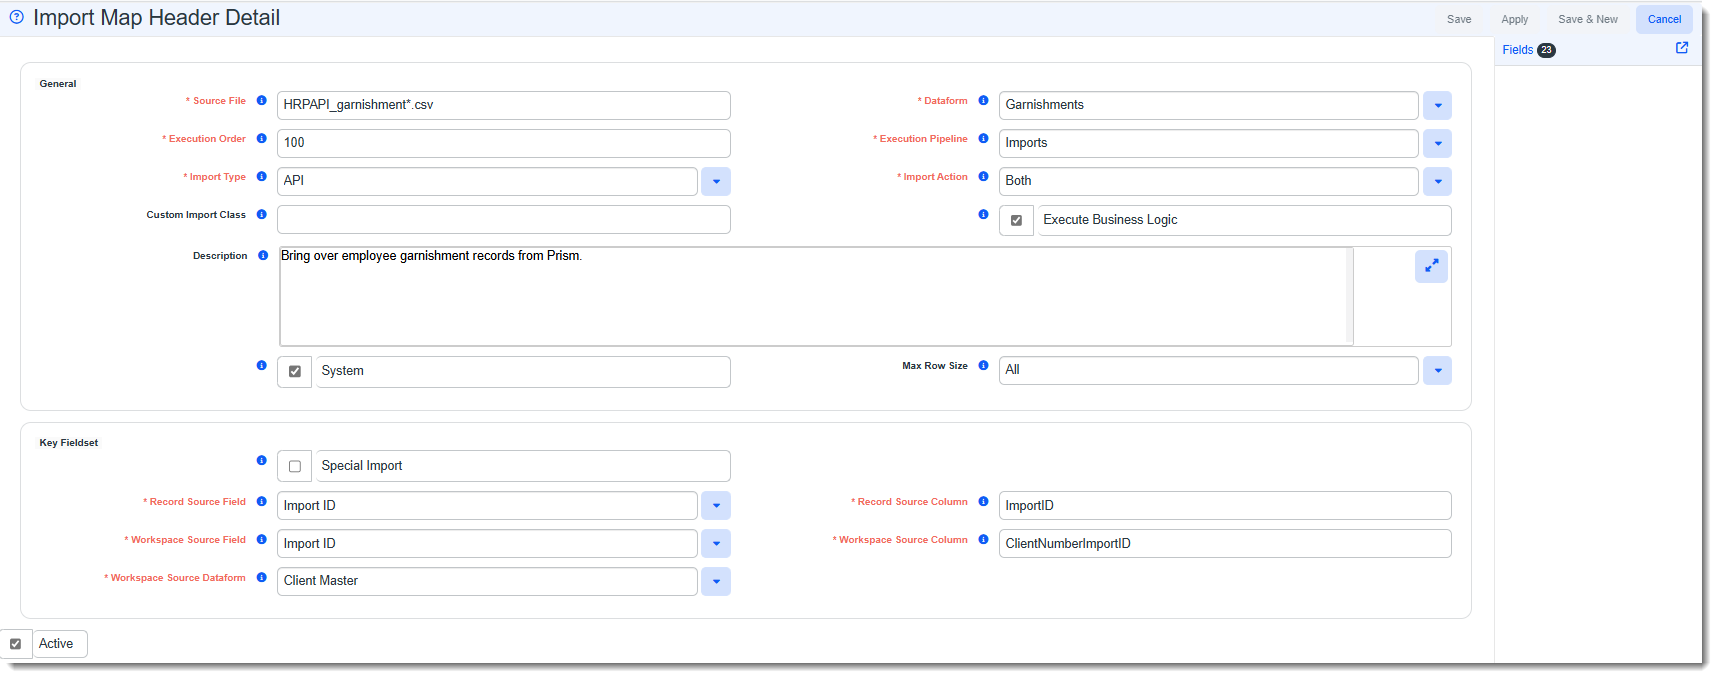Click the help icon beside the page title

[16, 17]
